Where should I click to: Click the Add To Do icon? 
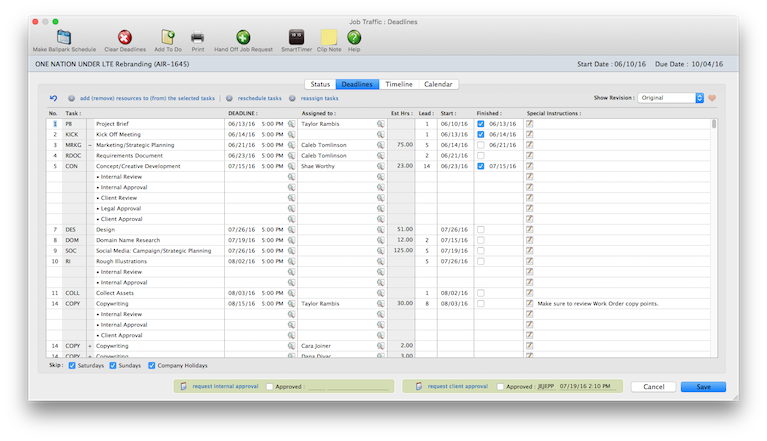[x=168, y=37]
